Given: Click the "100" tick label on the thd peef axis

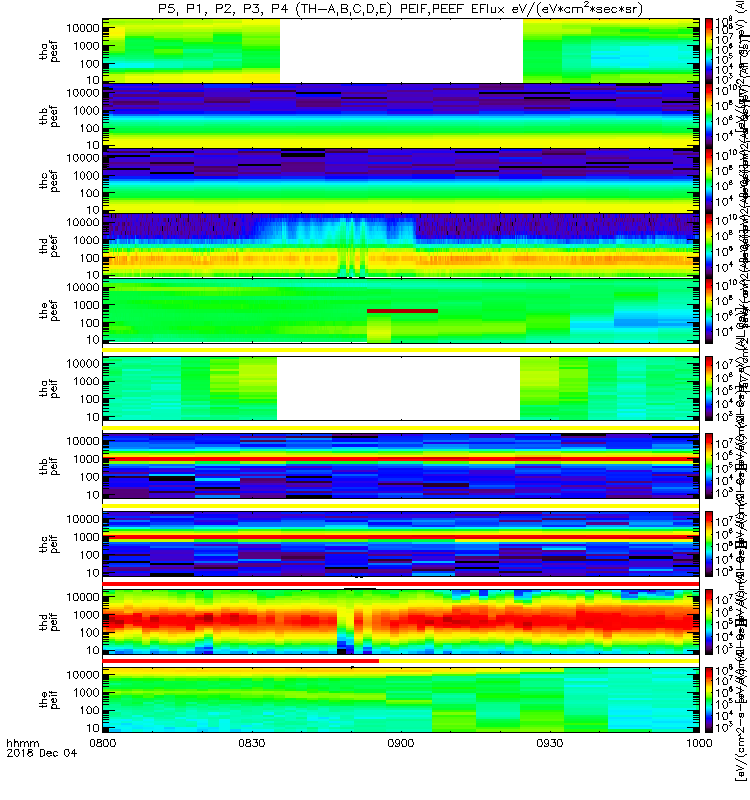Looking at the screenshot, I should click(x=89, y=258).
